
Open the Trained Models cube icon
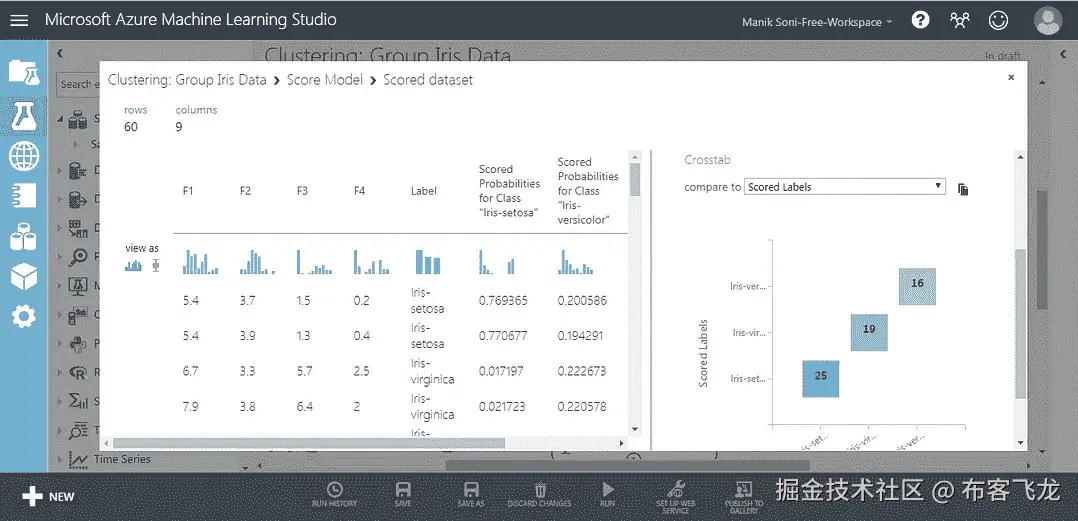tap(23, 277)
